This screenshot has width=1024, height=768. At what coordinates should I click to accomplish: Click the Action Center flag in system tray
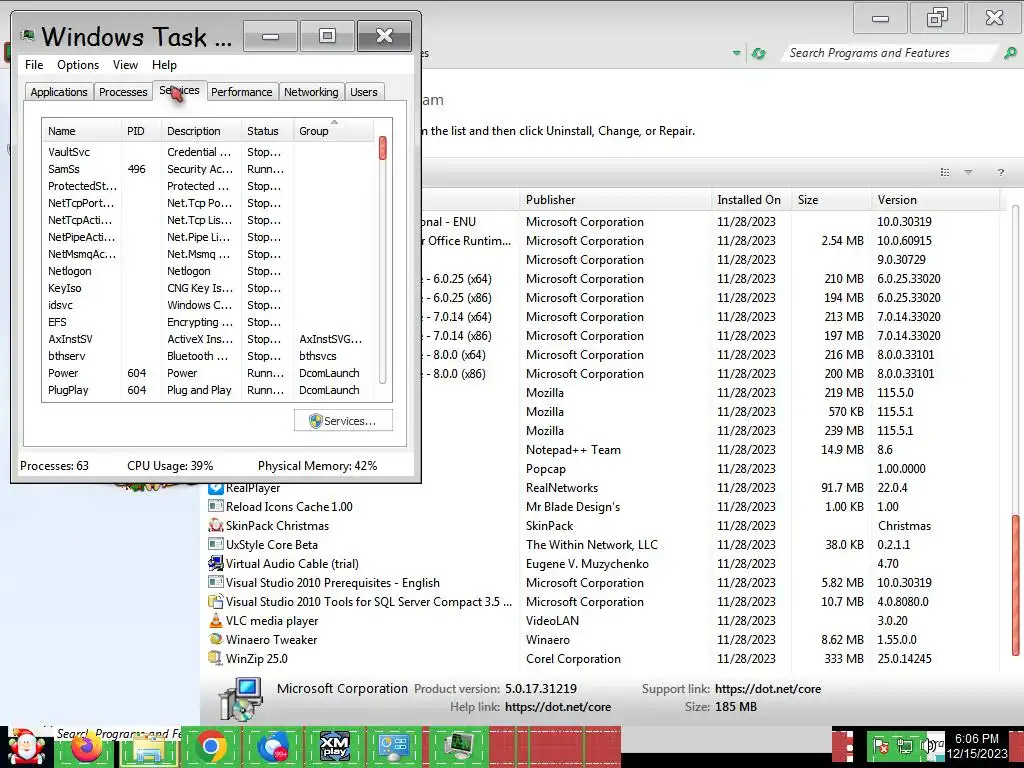(881, 746)
